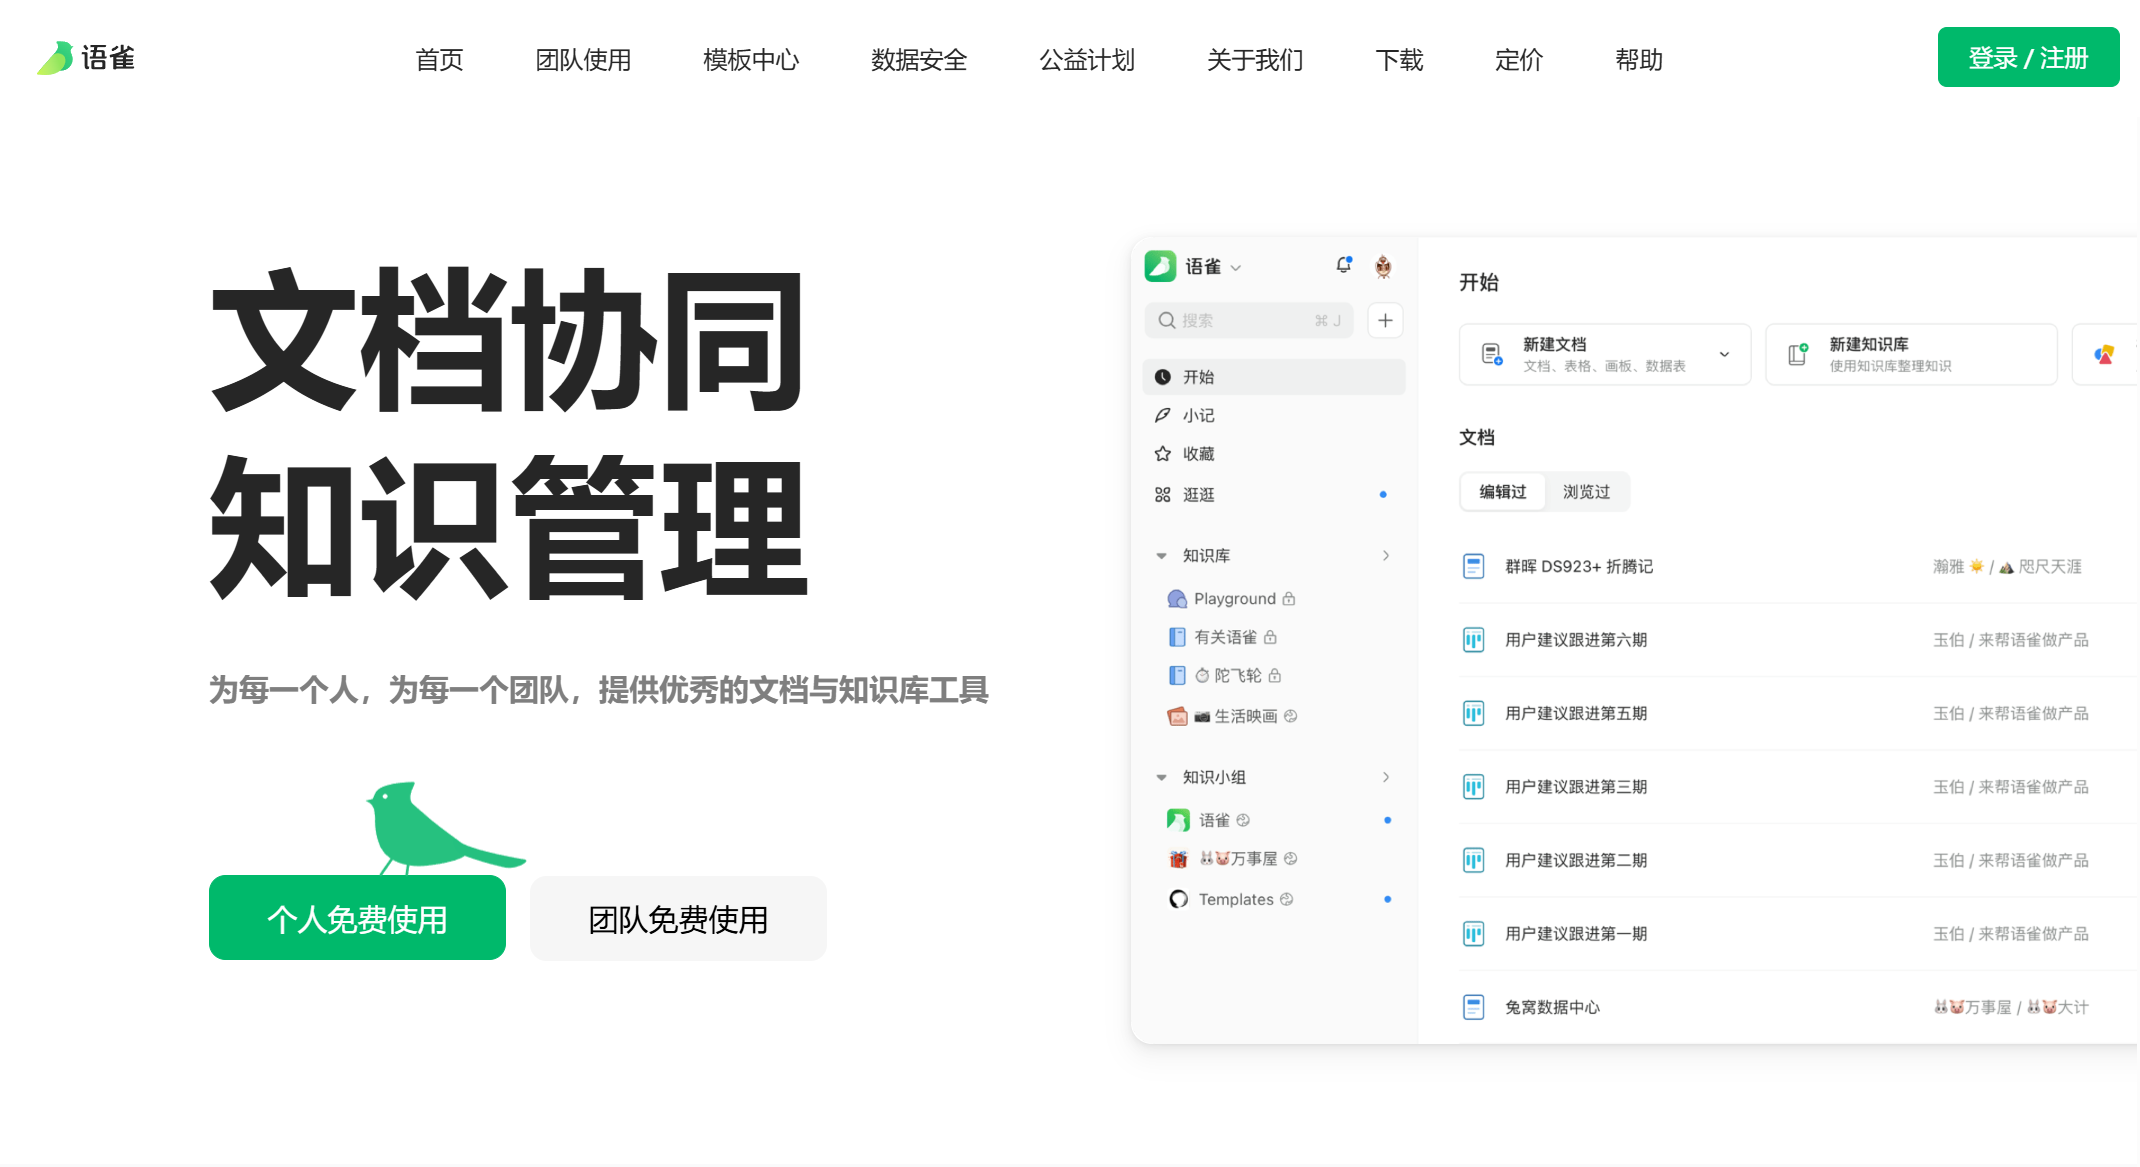2140x1167 pixels.
Task: Click the 登录/注册 button
Action: click(2028, 55)
